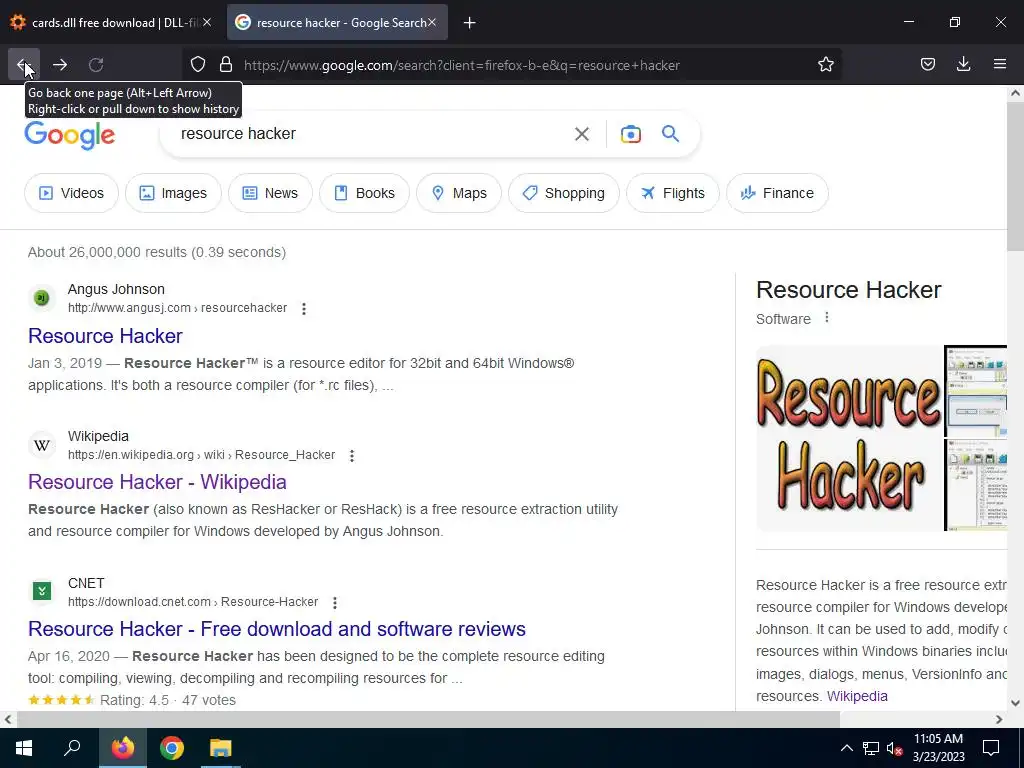Reload the current page

pos(96,65)
